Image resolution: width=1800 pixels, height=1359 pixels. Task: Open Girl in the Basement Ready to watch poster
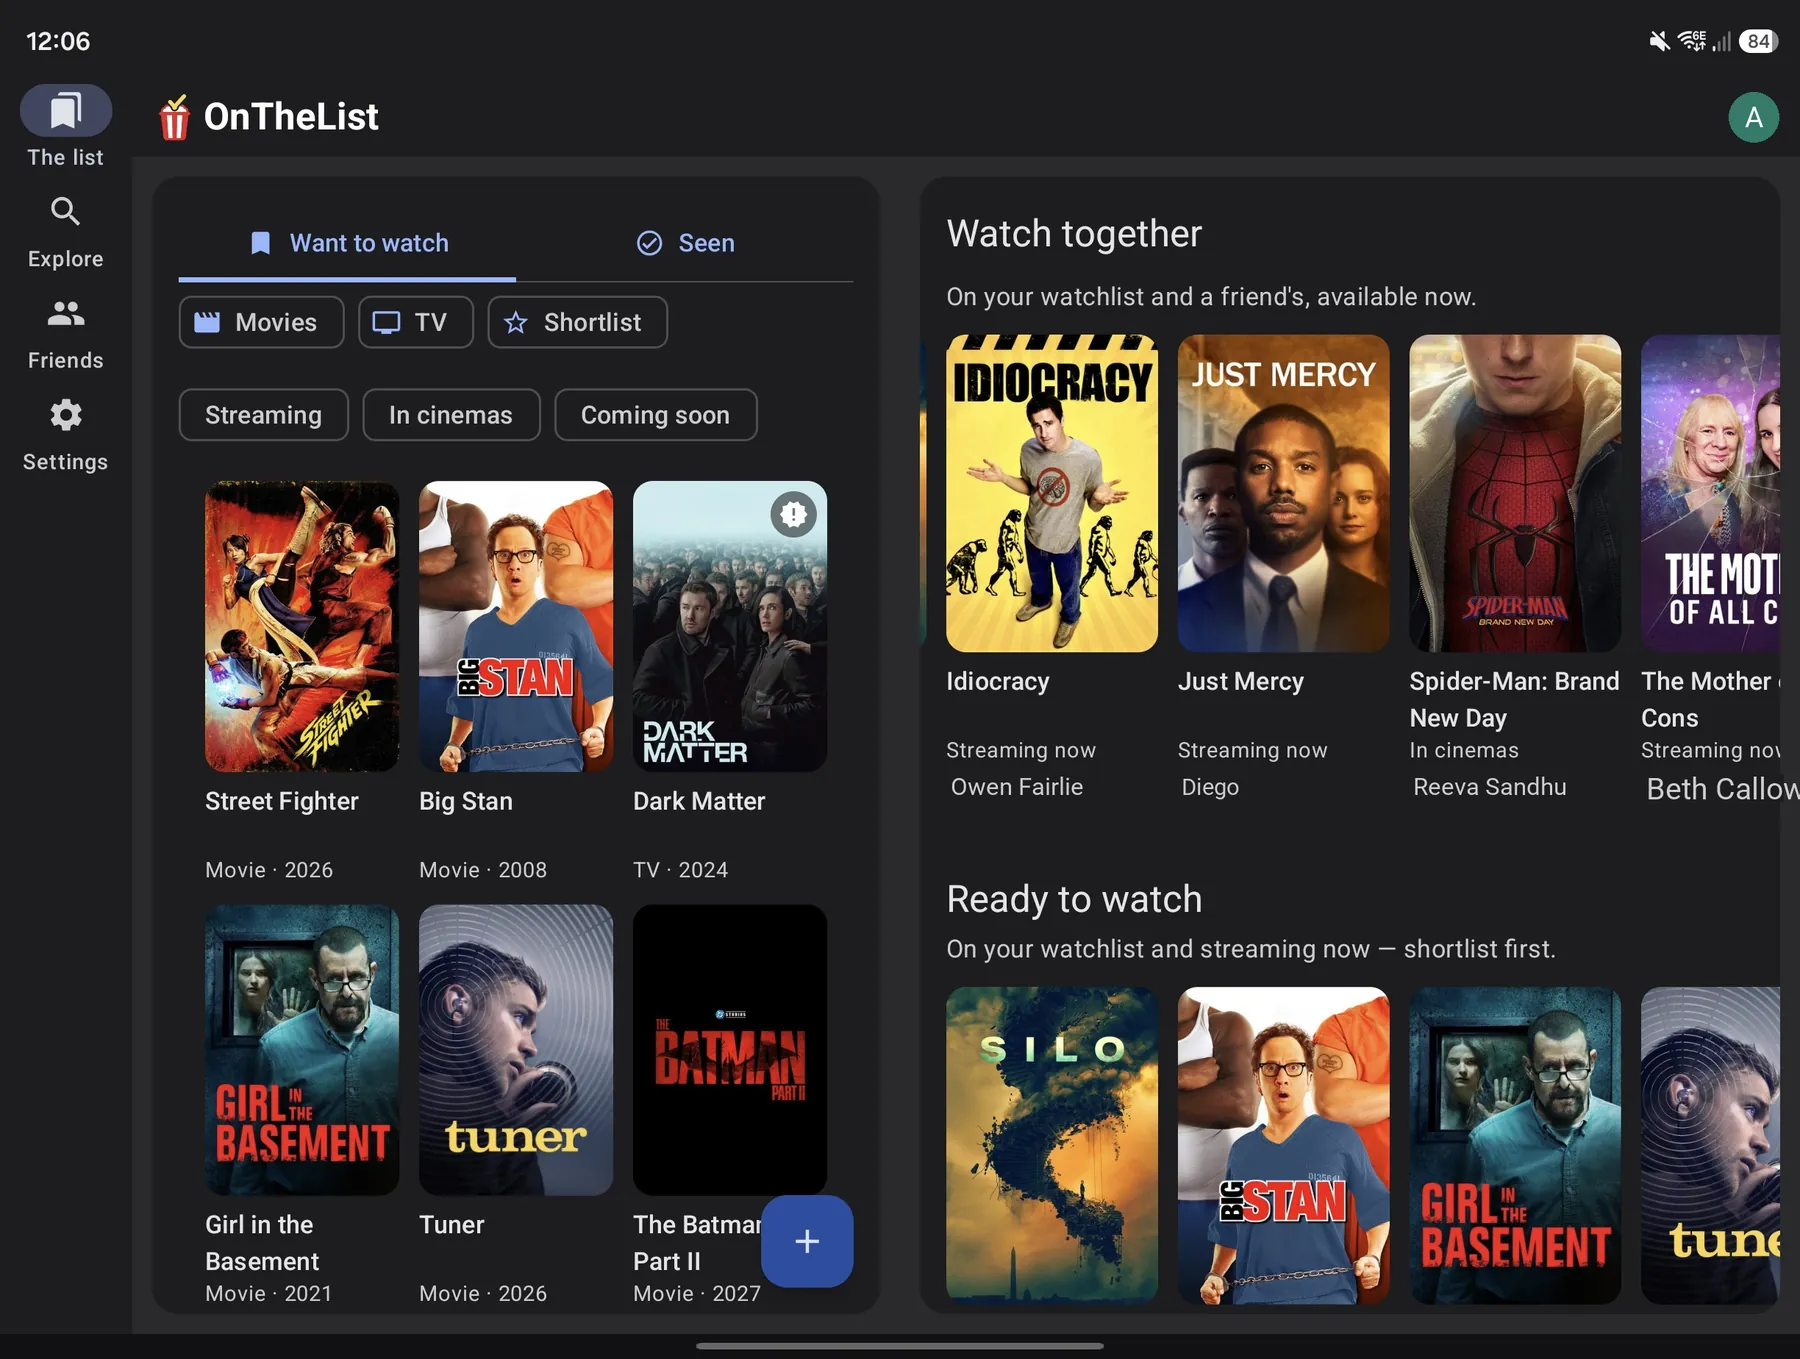point(1514,1145)
